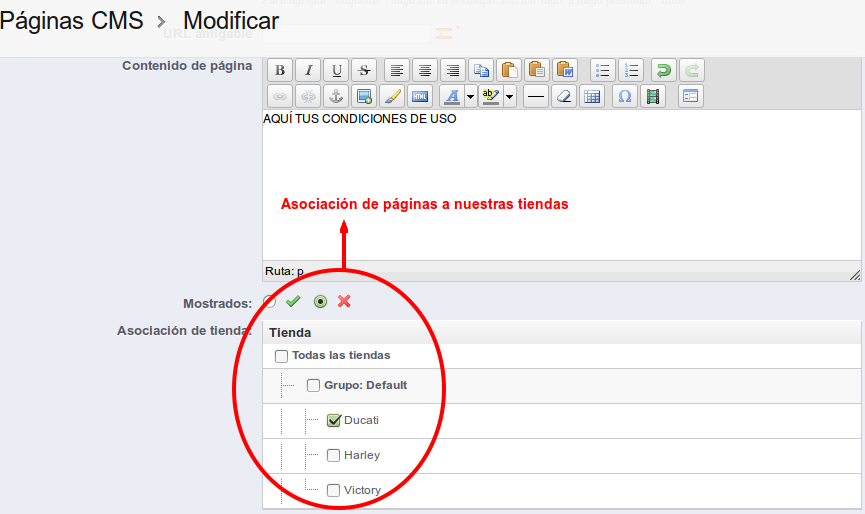This screenshot has width=865, height=514.
Task: Uncheck the Ducati store checkbox
Action: (334, 421)
